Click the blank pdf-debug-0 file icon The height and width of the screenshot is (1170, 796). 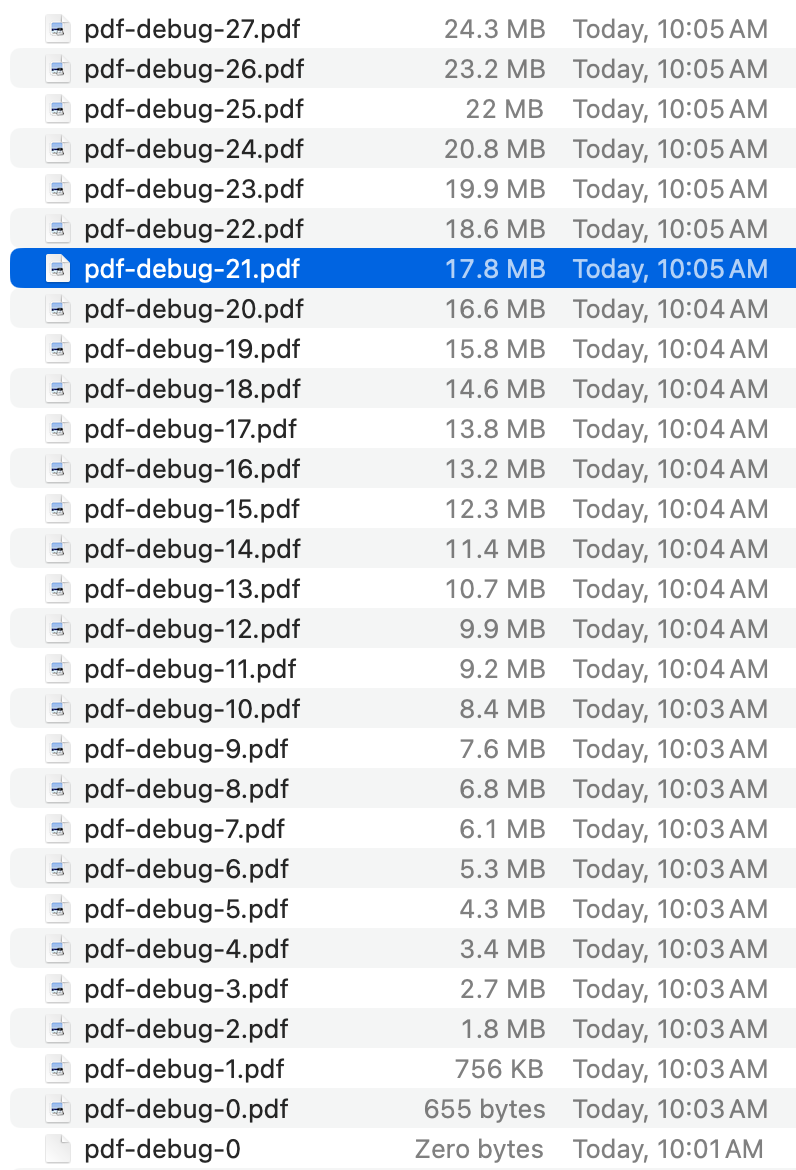[x=57, y=1149]
